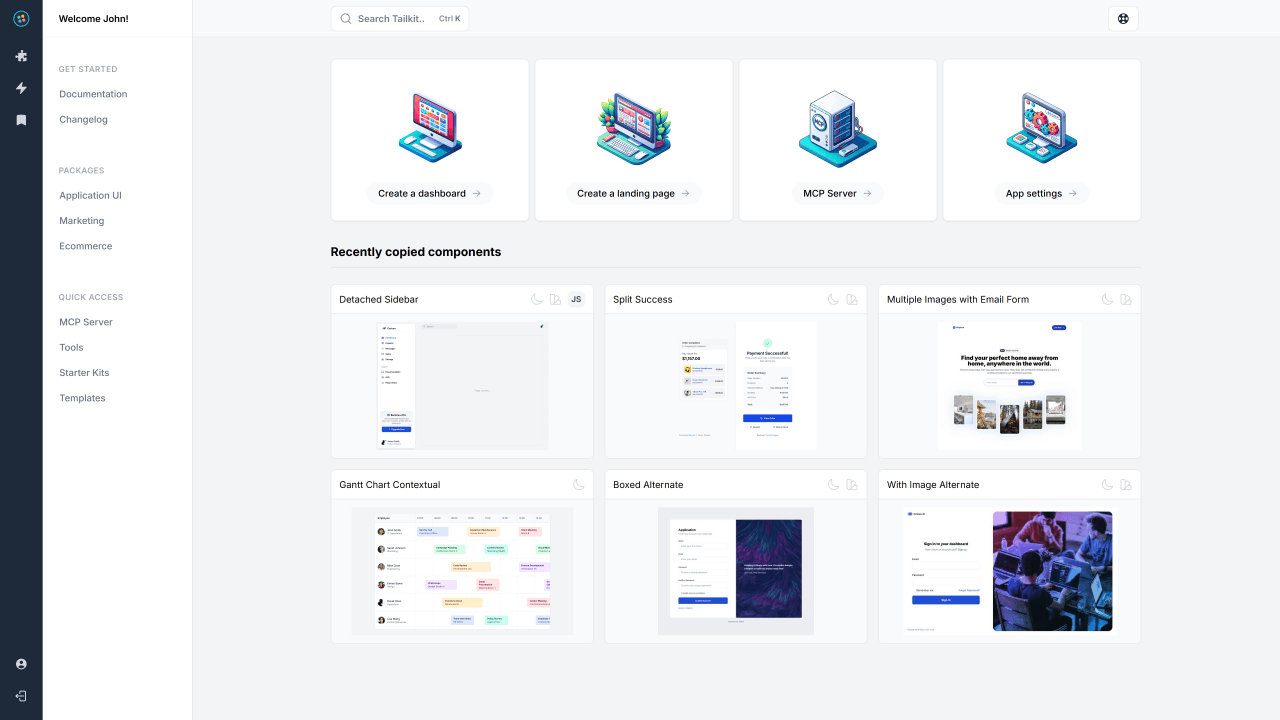This screenshot has height=720, width=1280.
Task: Click the With Image Alternate title
Action: [x=933, y=484]
